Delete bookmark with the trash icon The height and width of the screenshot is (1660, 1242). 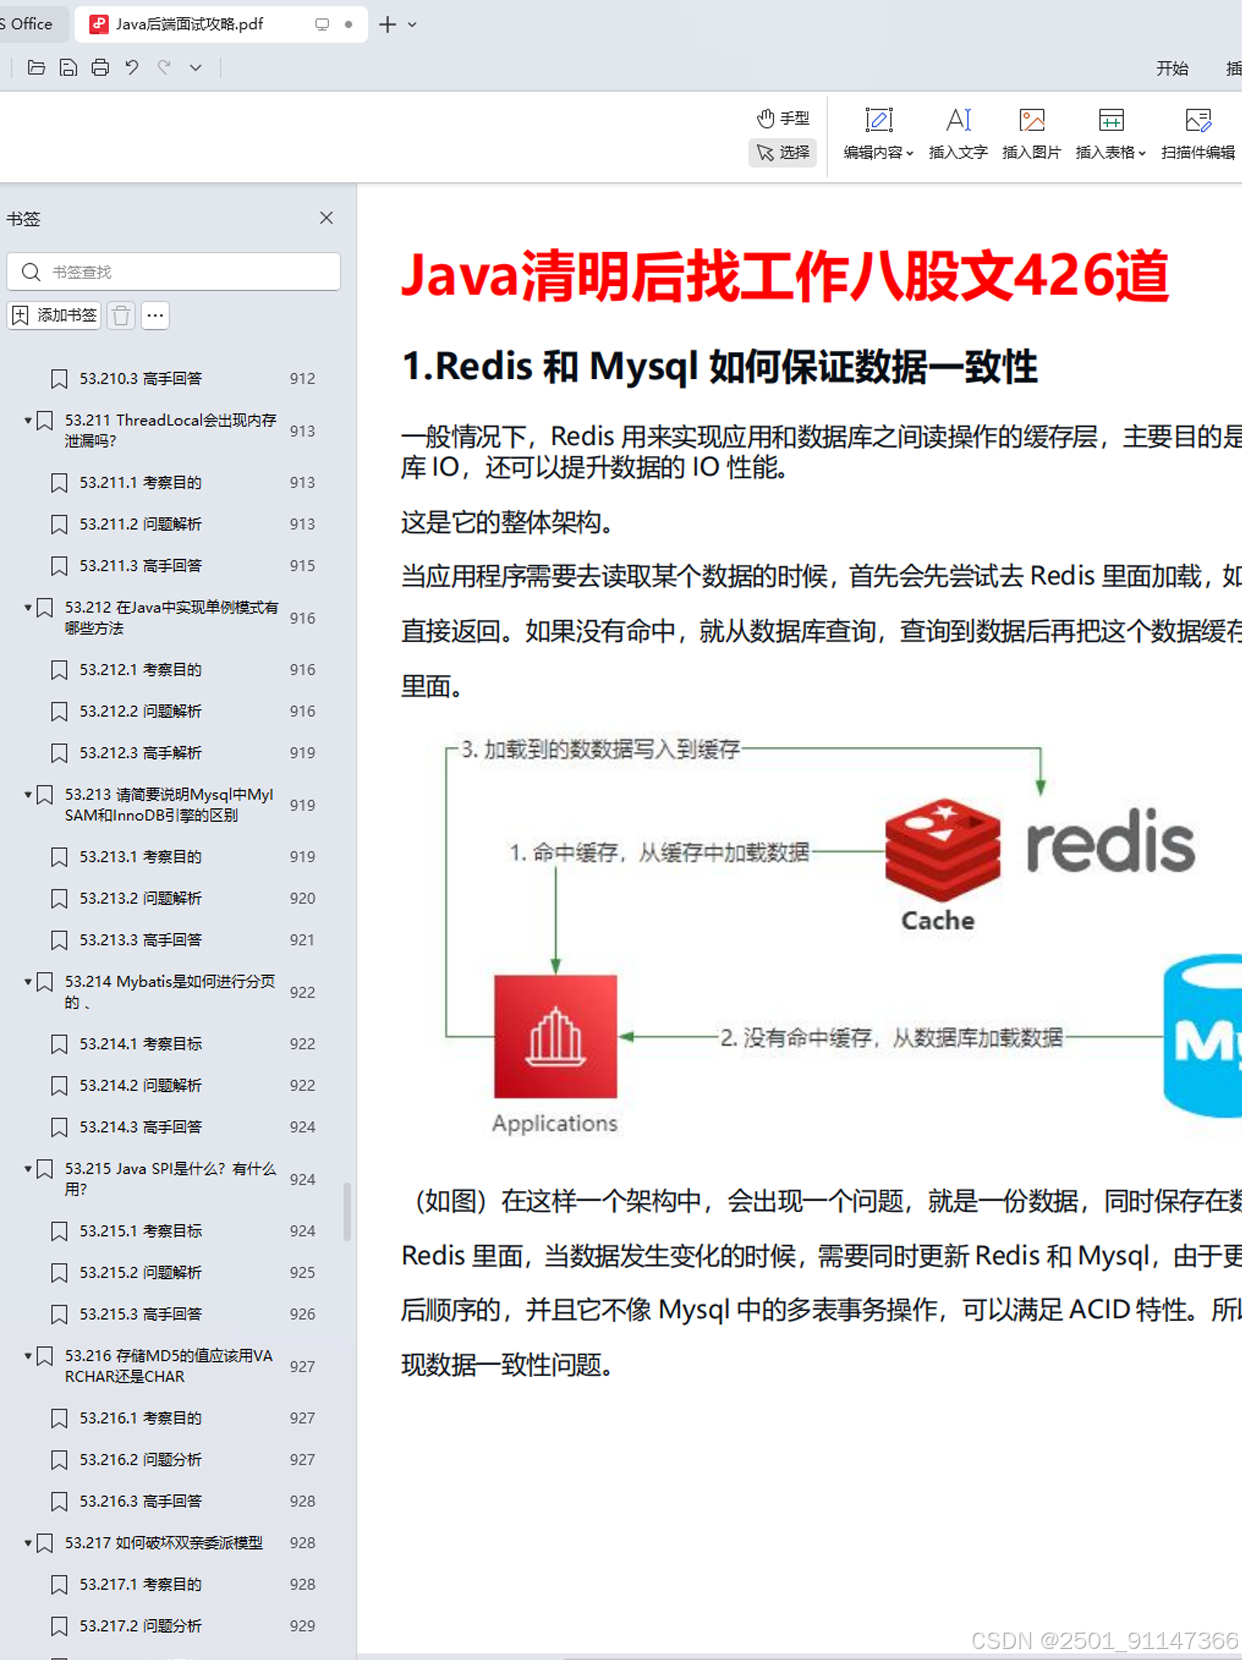(121, 315)
